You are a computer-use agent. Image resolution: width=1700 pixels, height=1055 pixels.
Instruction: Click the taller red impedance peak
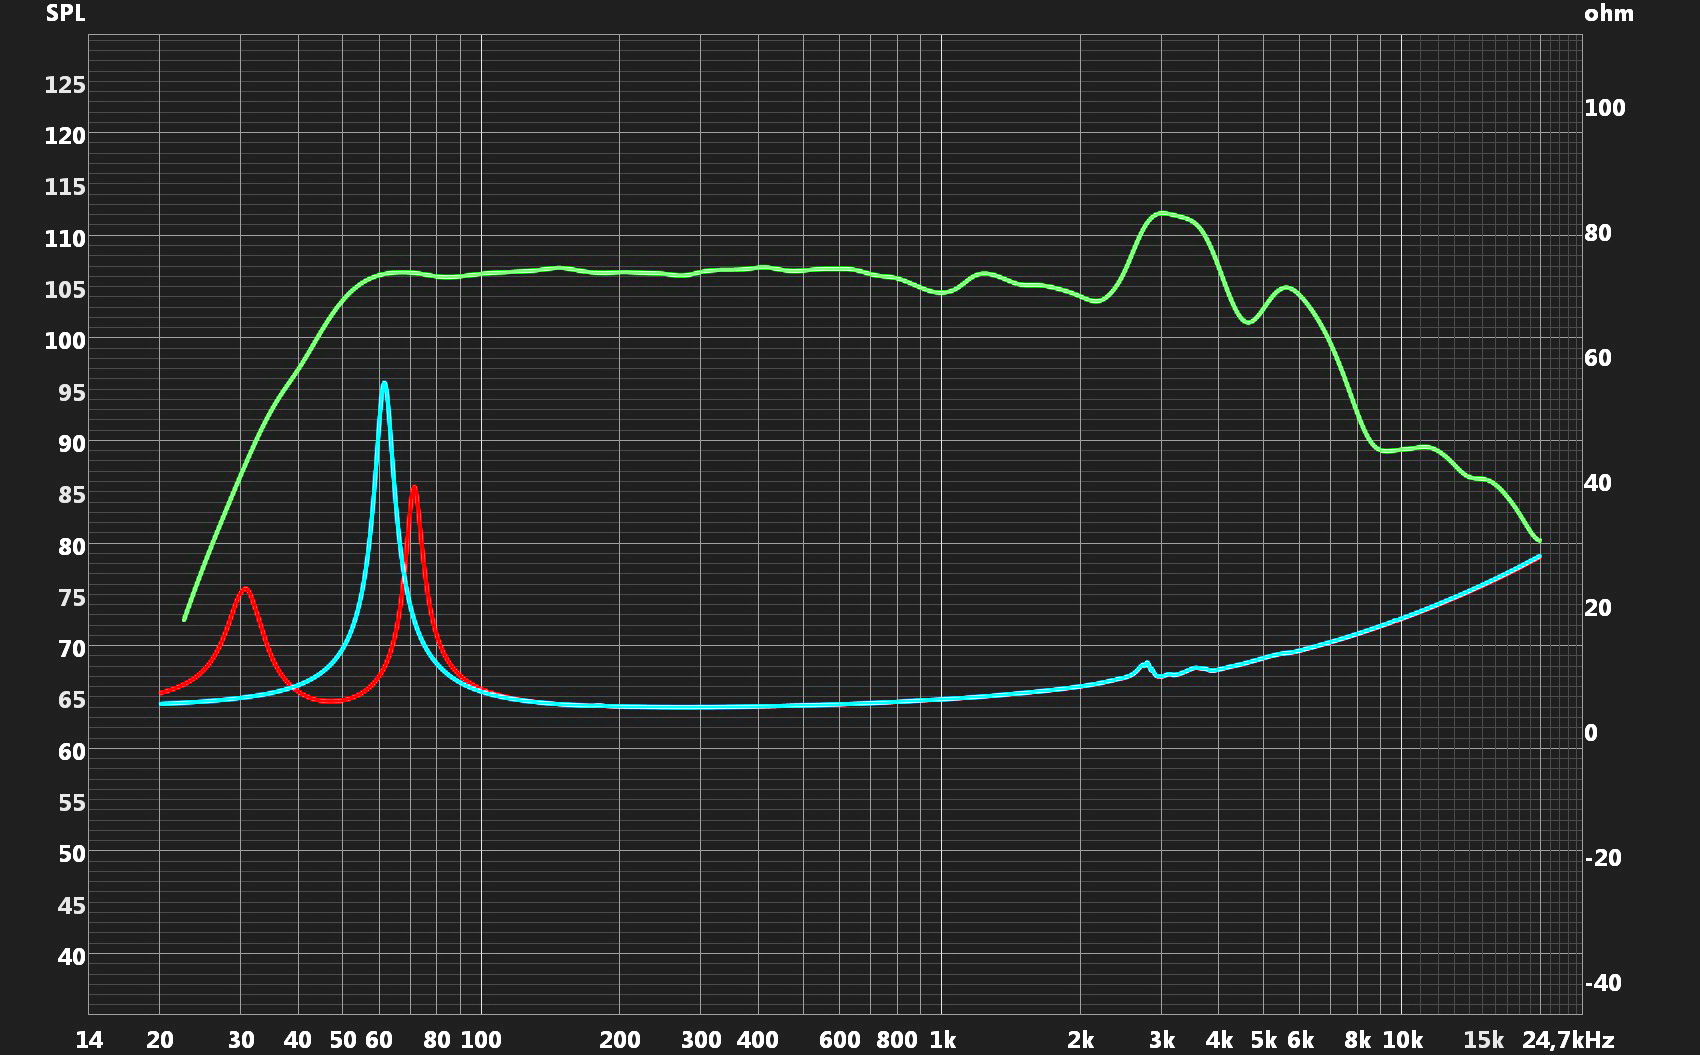414,489
